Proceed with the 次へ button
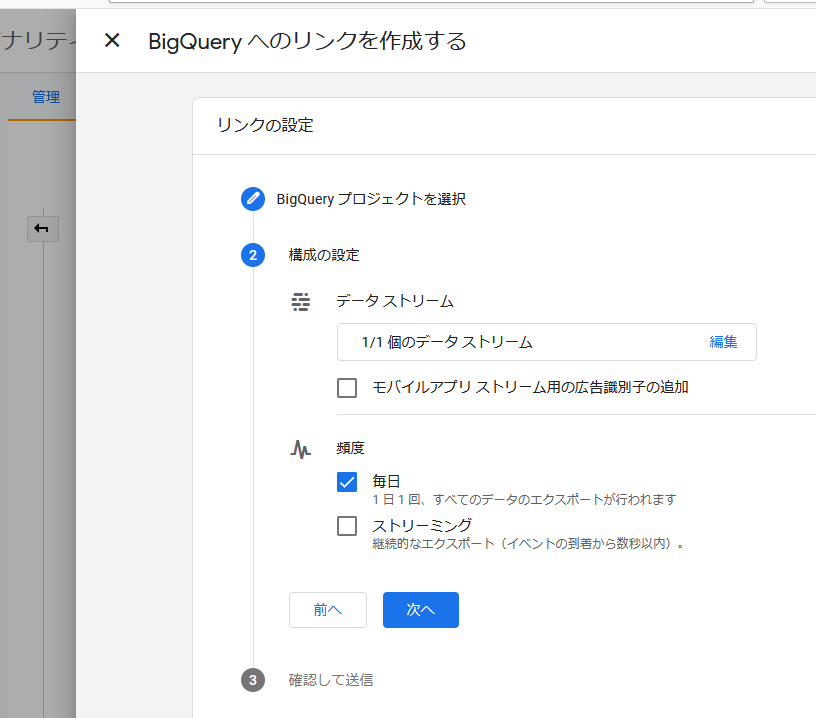This screenshot has width=816, height=718. click(421, 610)
